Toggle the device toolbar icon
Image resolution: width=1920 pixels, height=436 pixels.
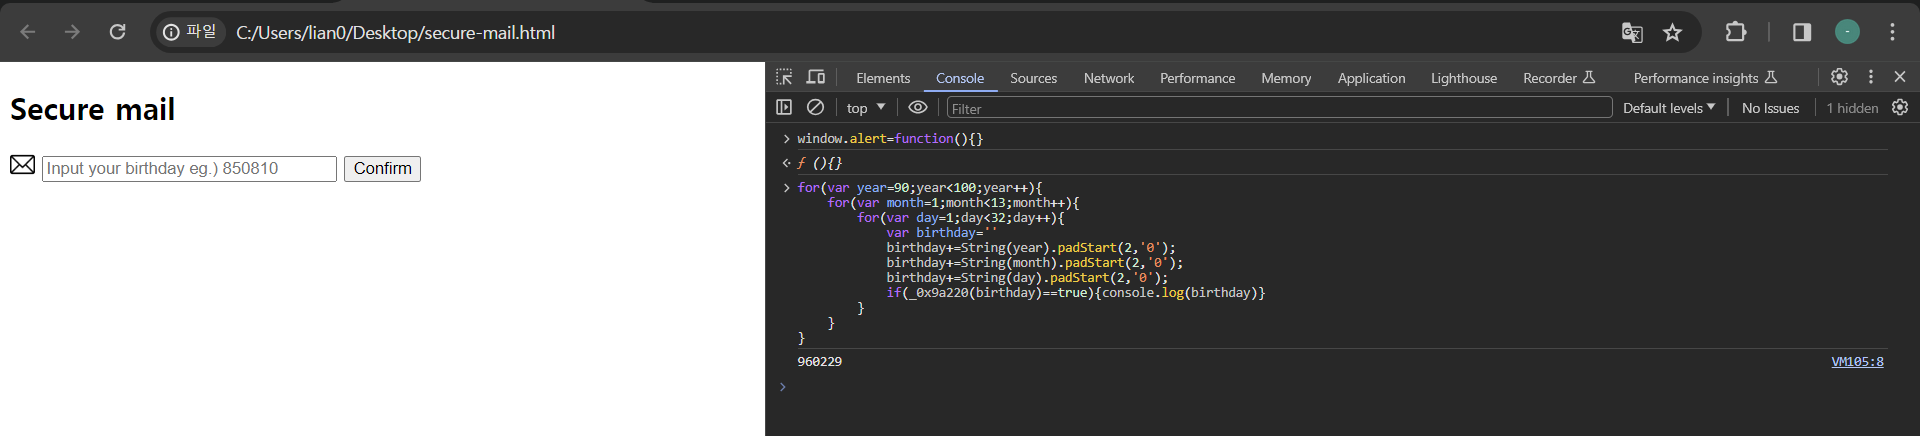[x=816, y=77]
